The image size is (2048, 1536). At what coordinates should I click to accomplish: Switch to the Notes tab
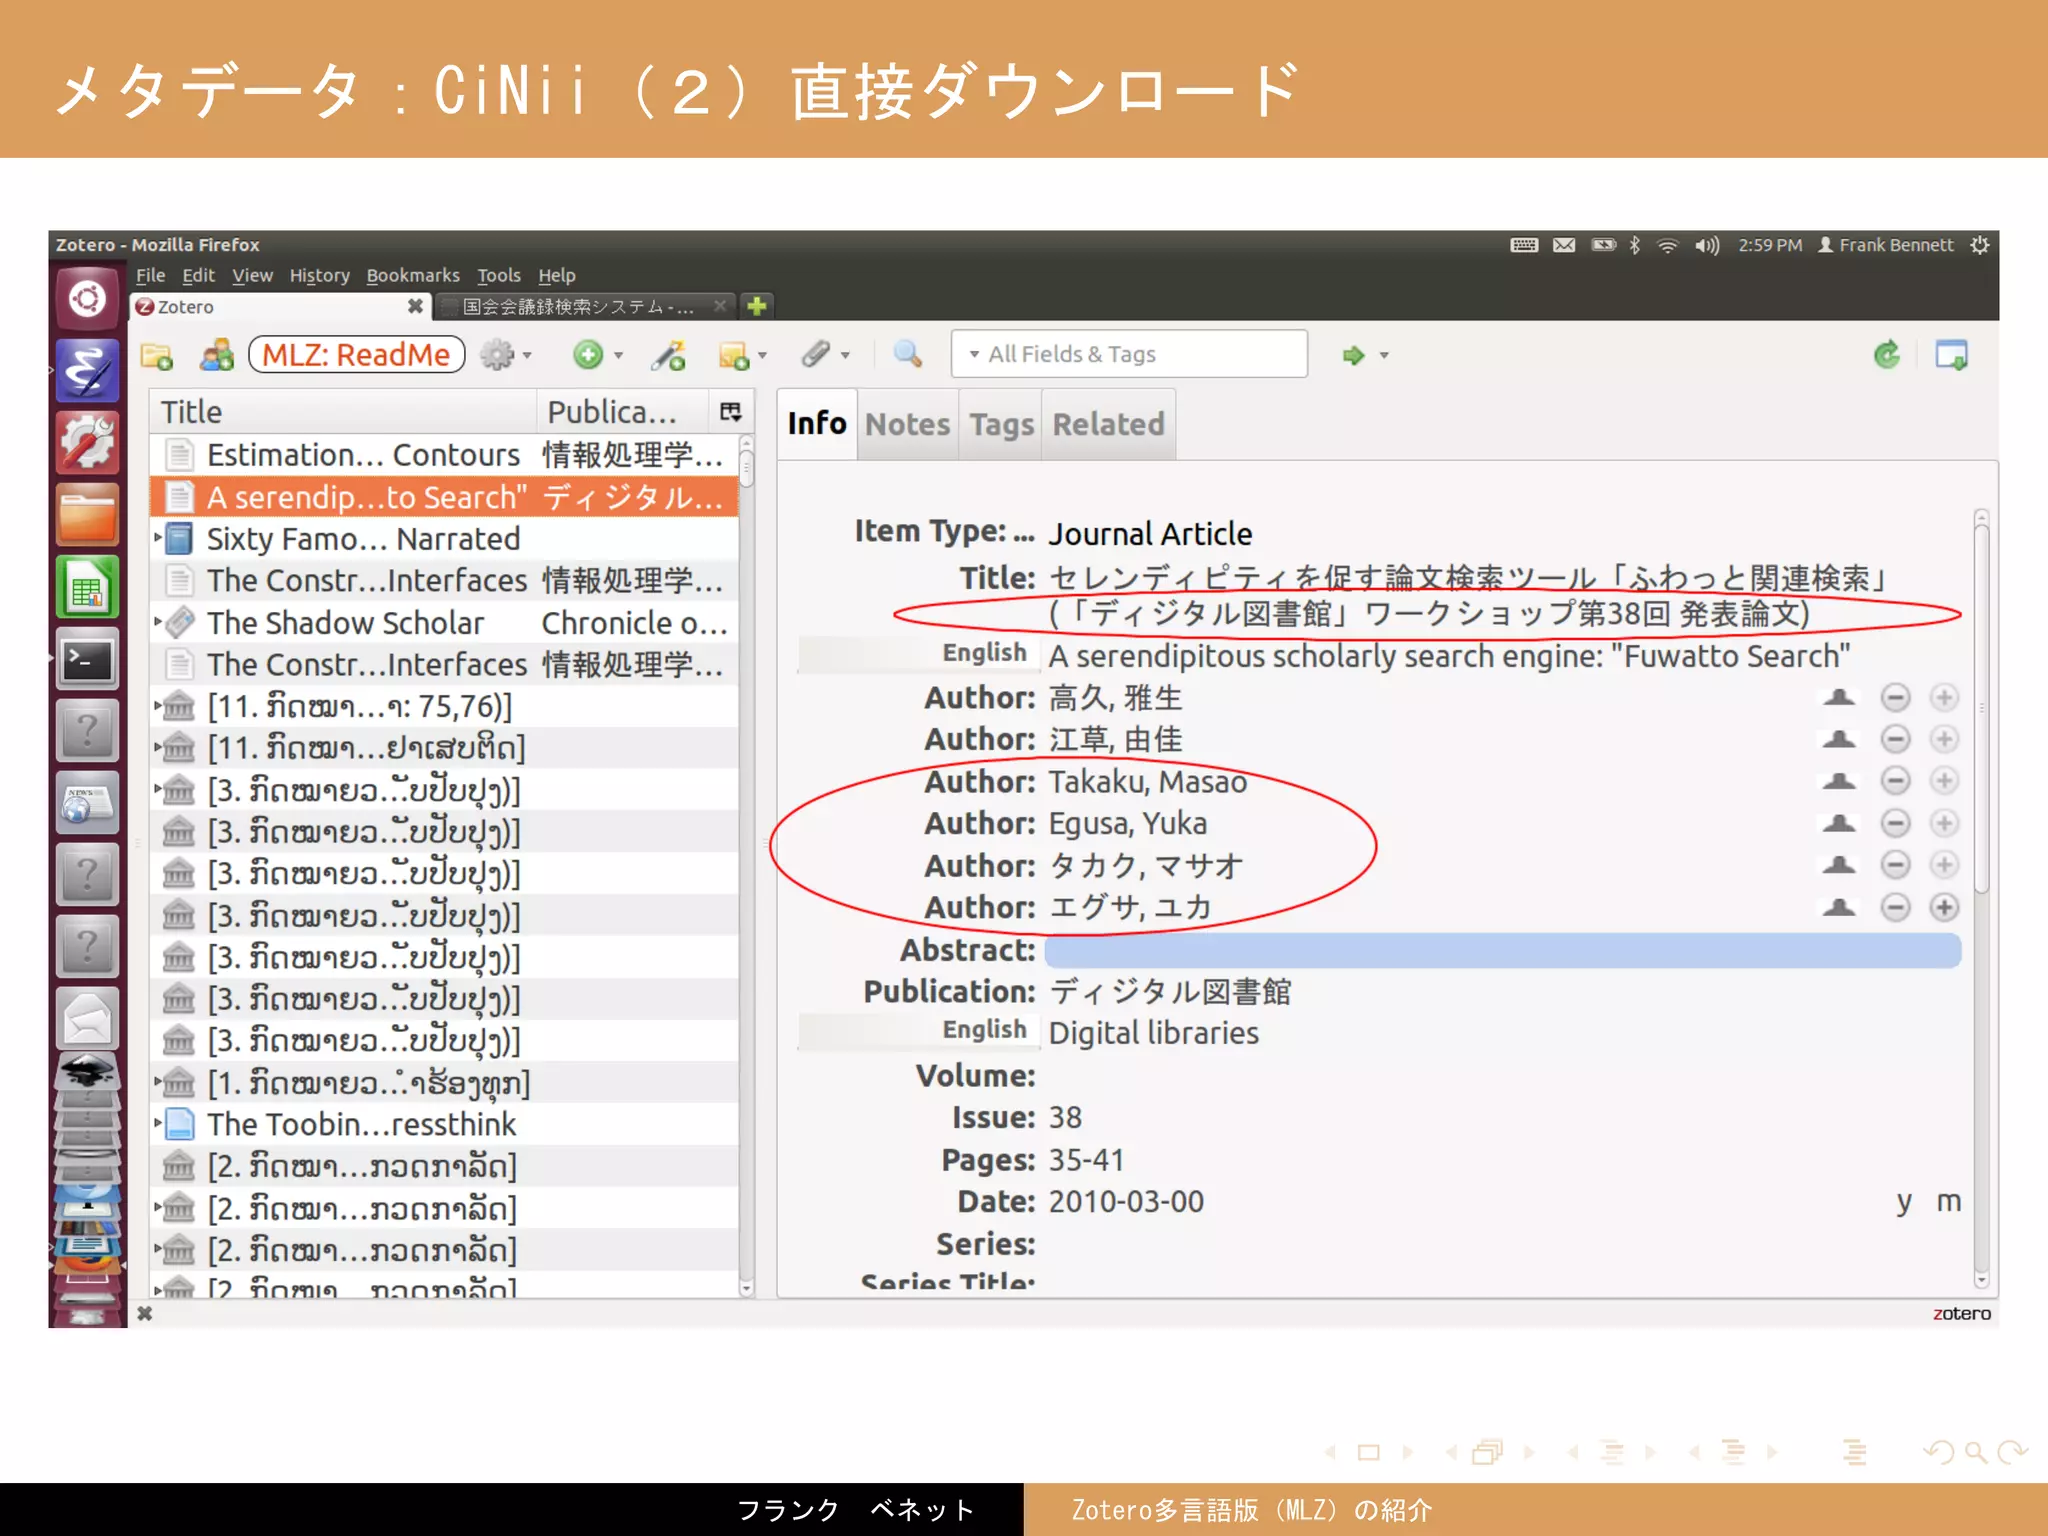coord(907,425)
